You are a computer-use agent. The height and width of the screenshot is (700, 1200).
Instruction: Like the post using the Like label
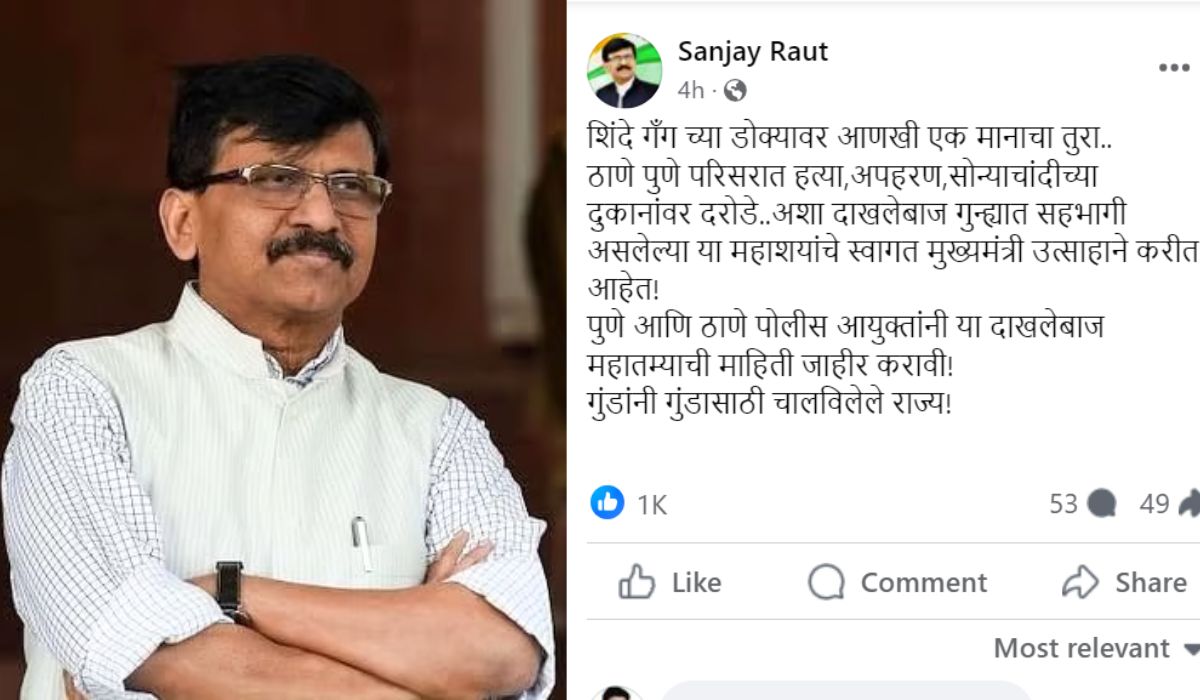(x=696, y=582)
